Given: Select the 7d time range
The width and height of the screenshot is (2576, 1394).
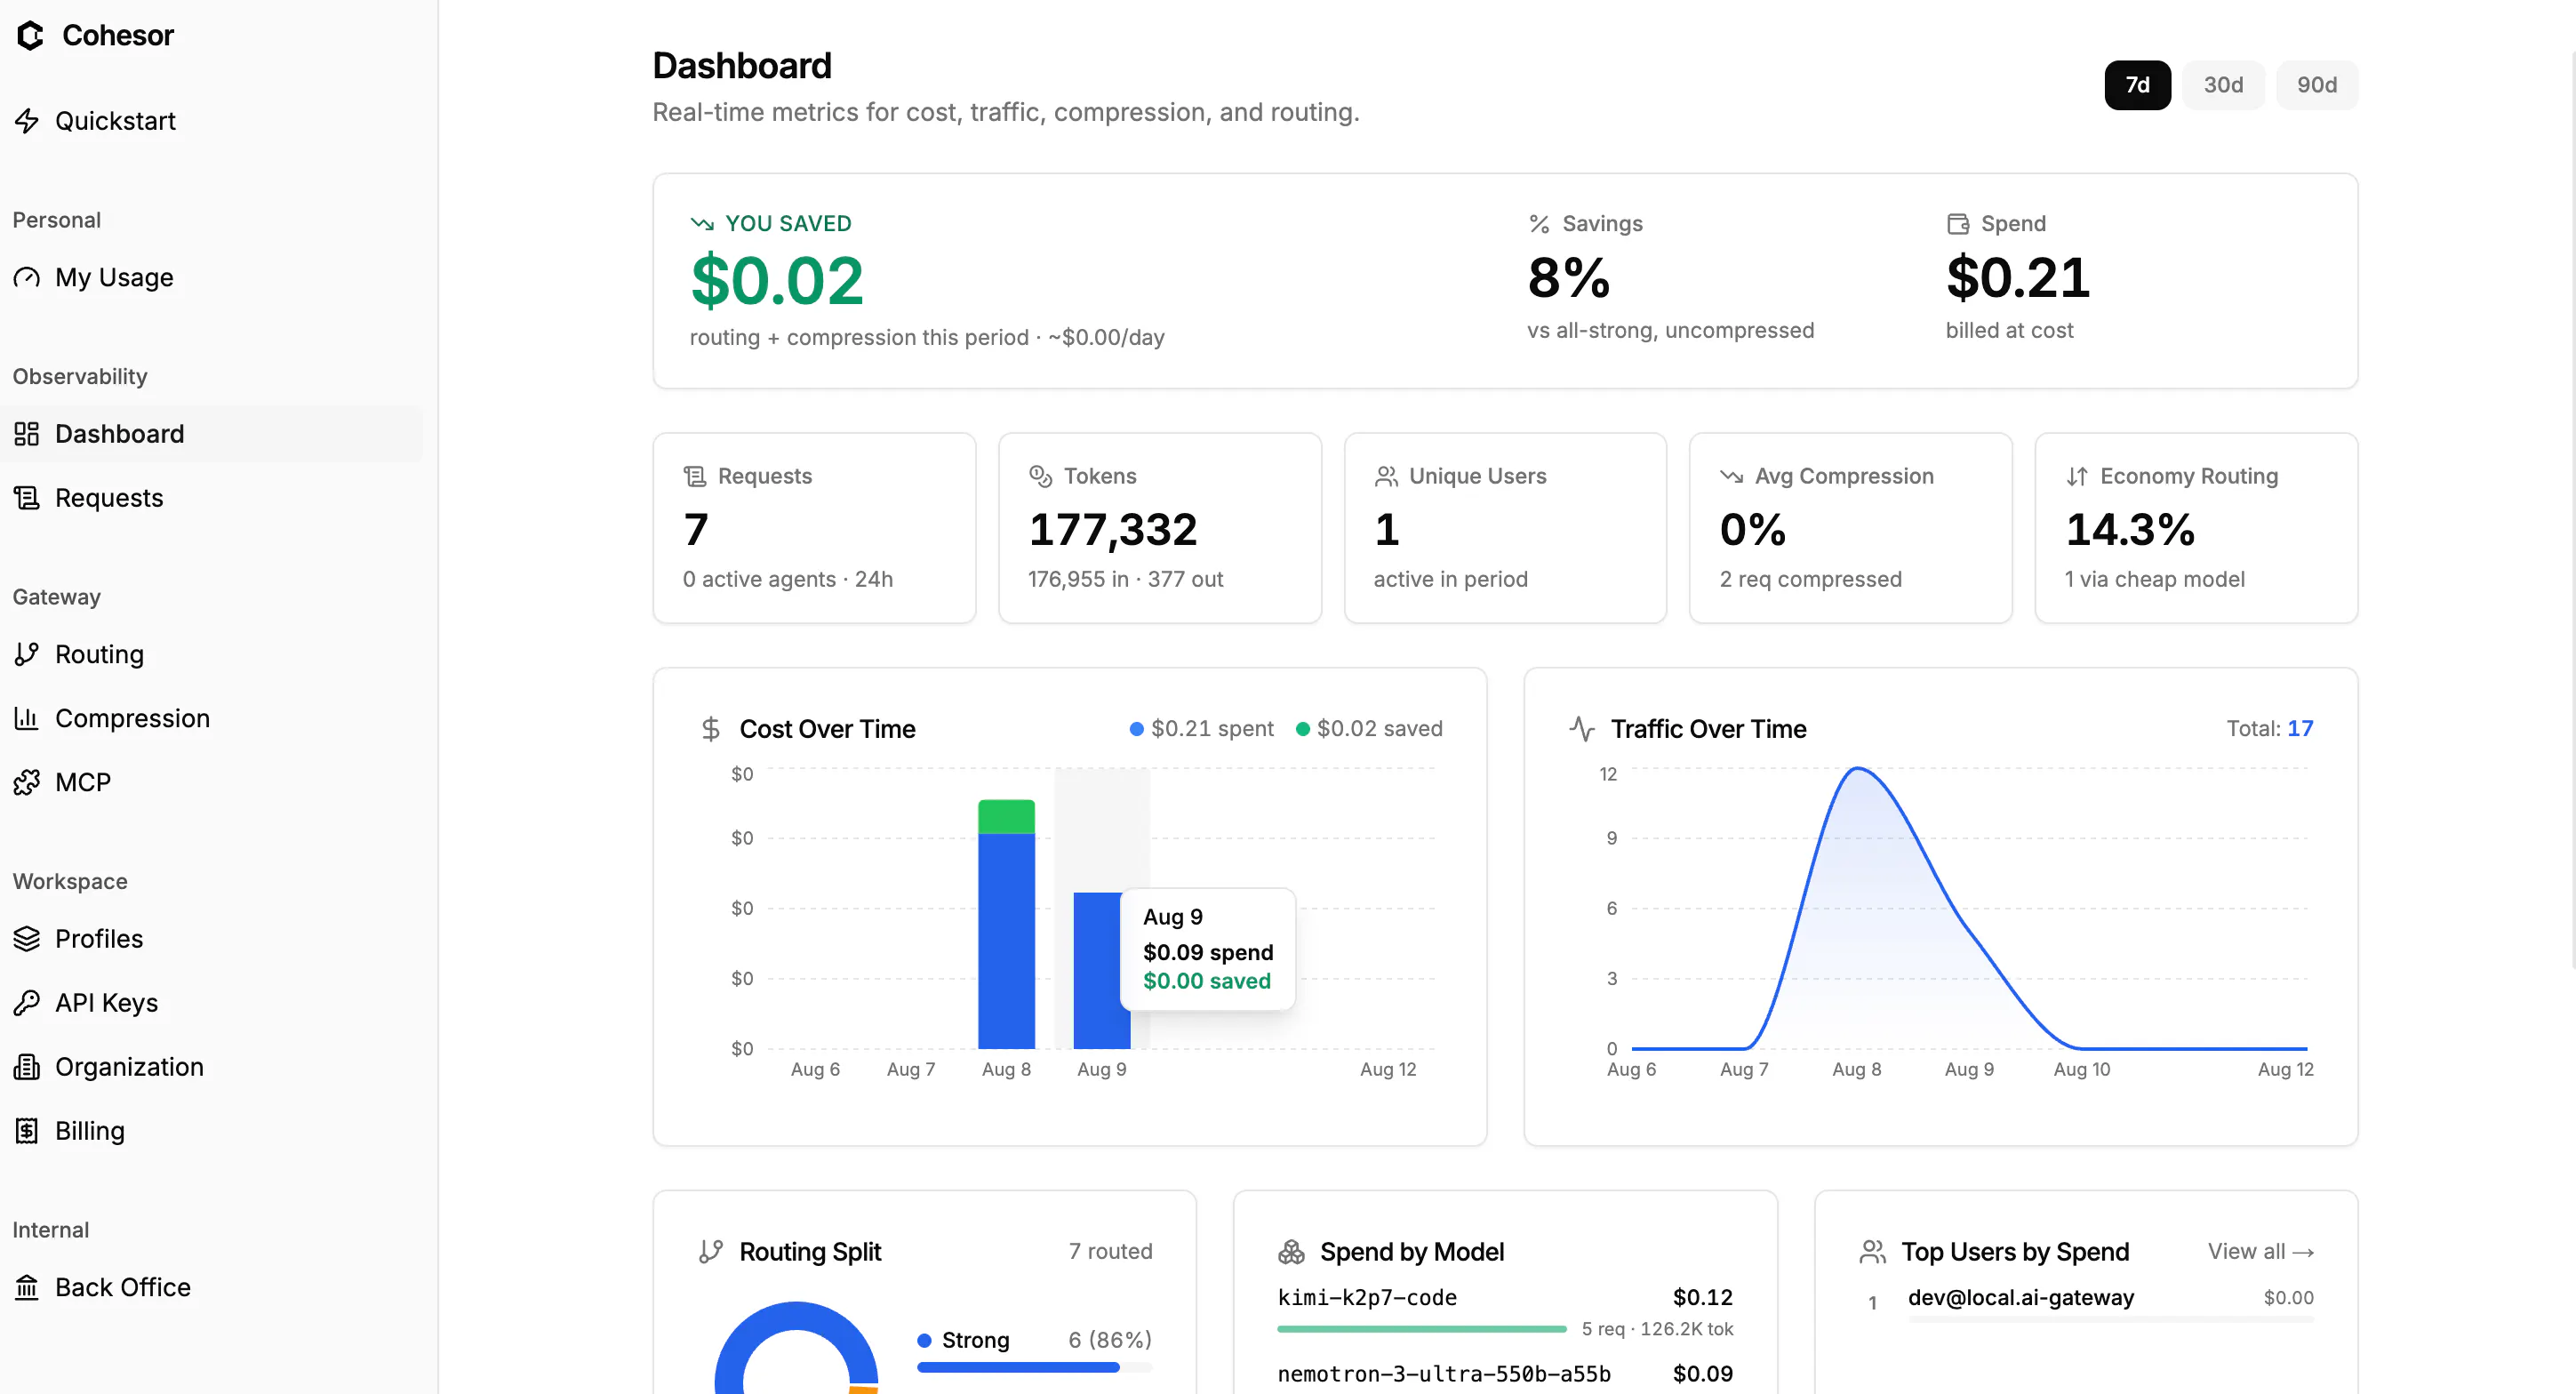Looking at the screenshot, I should (2137, 85).
